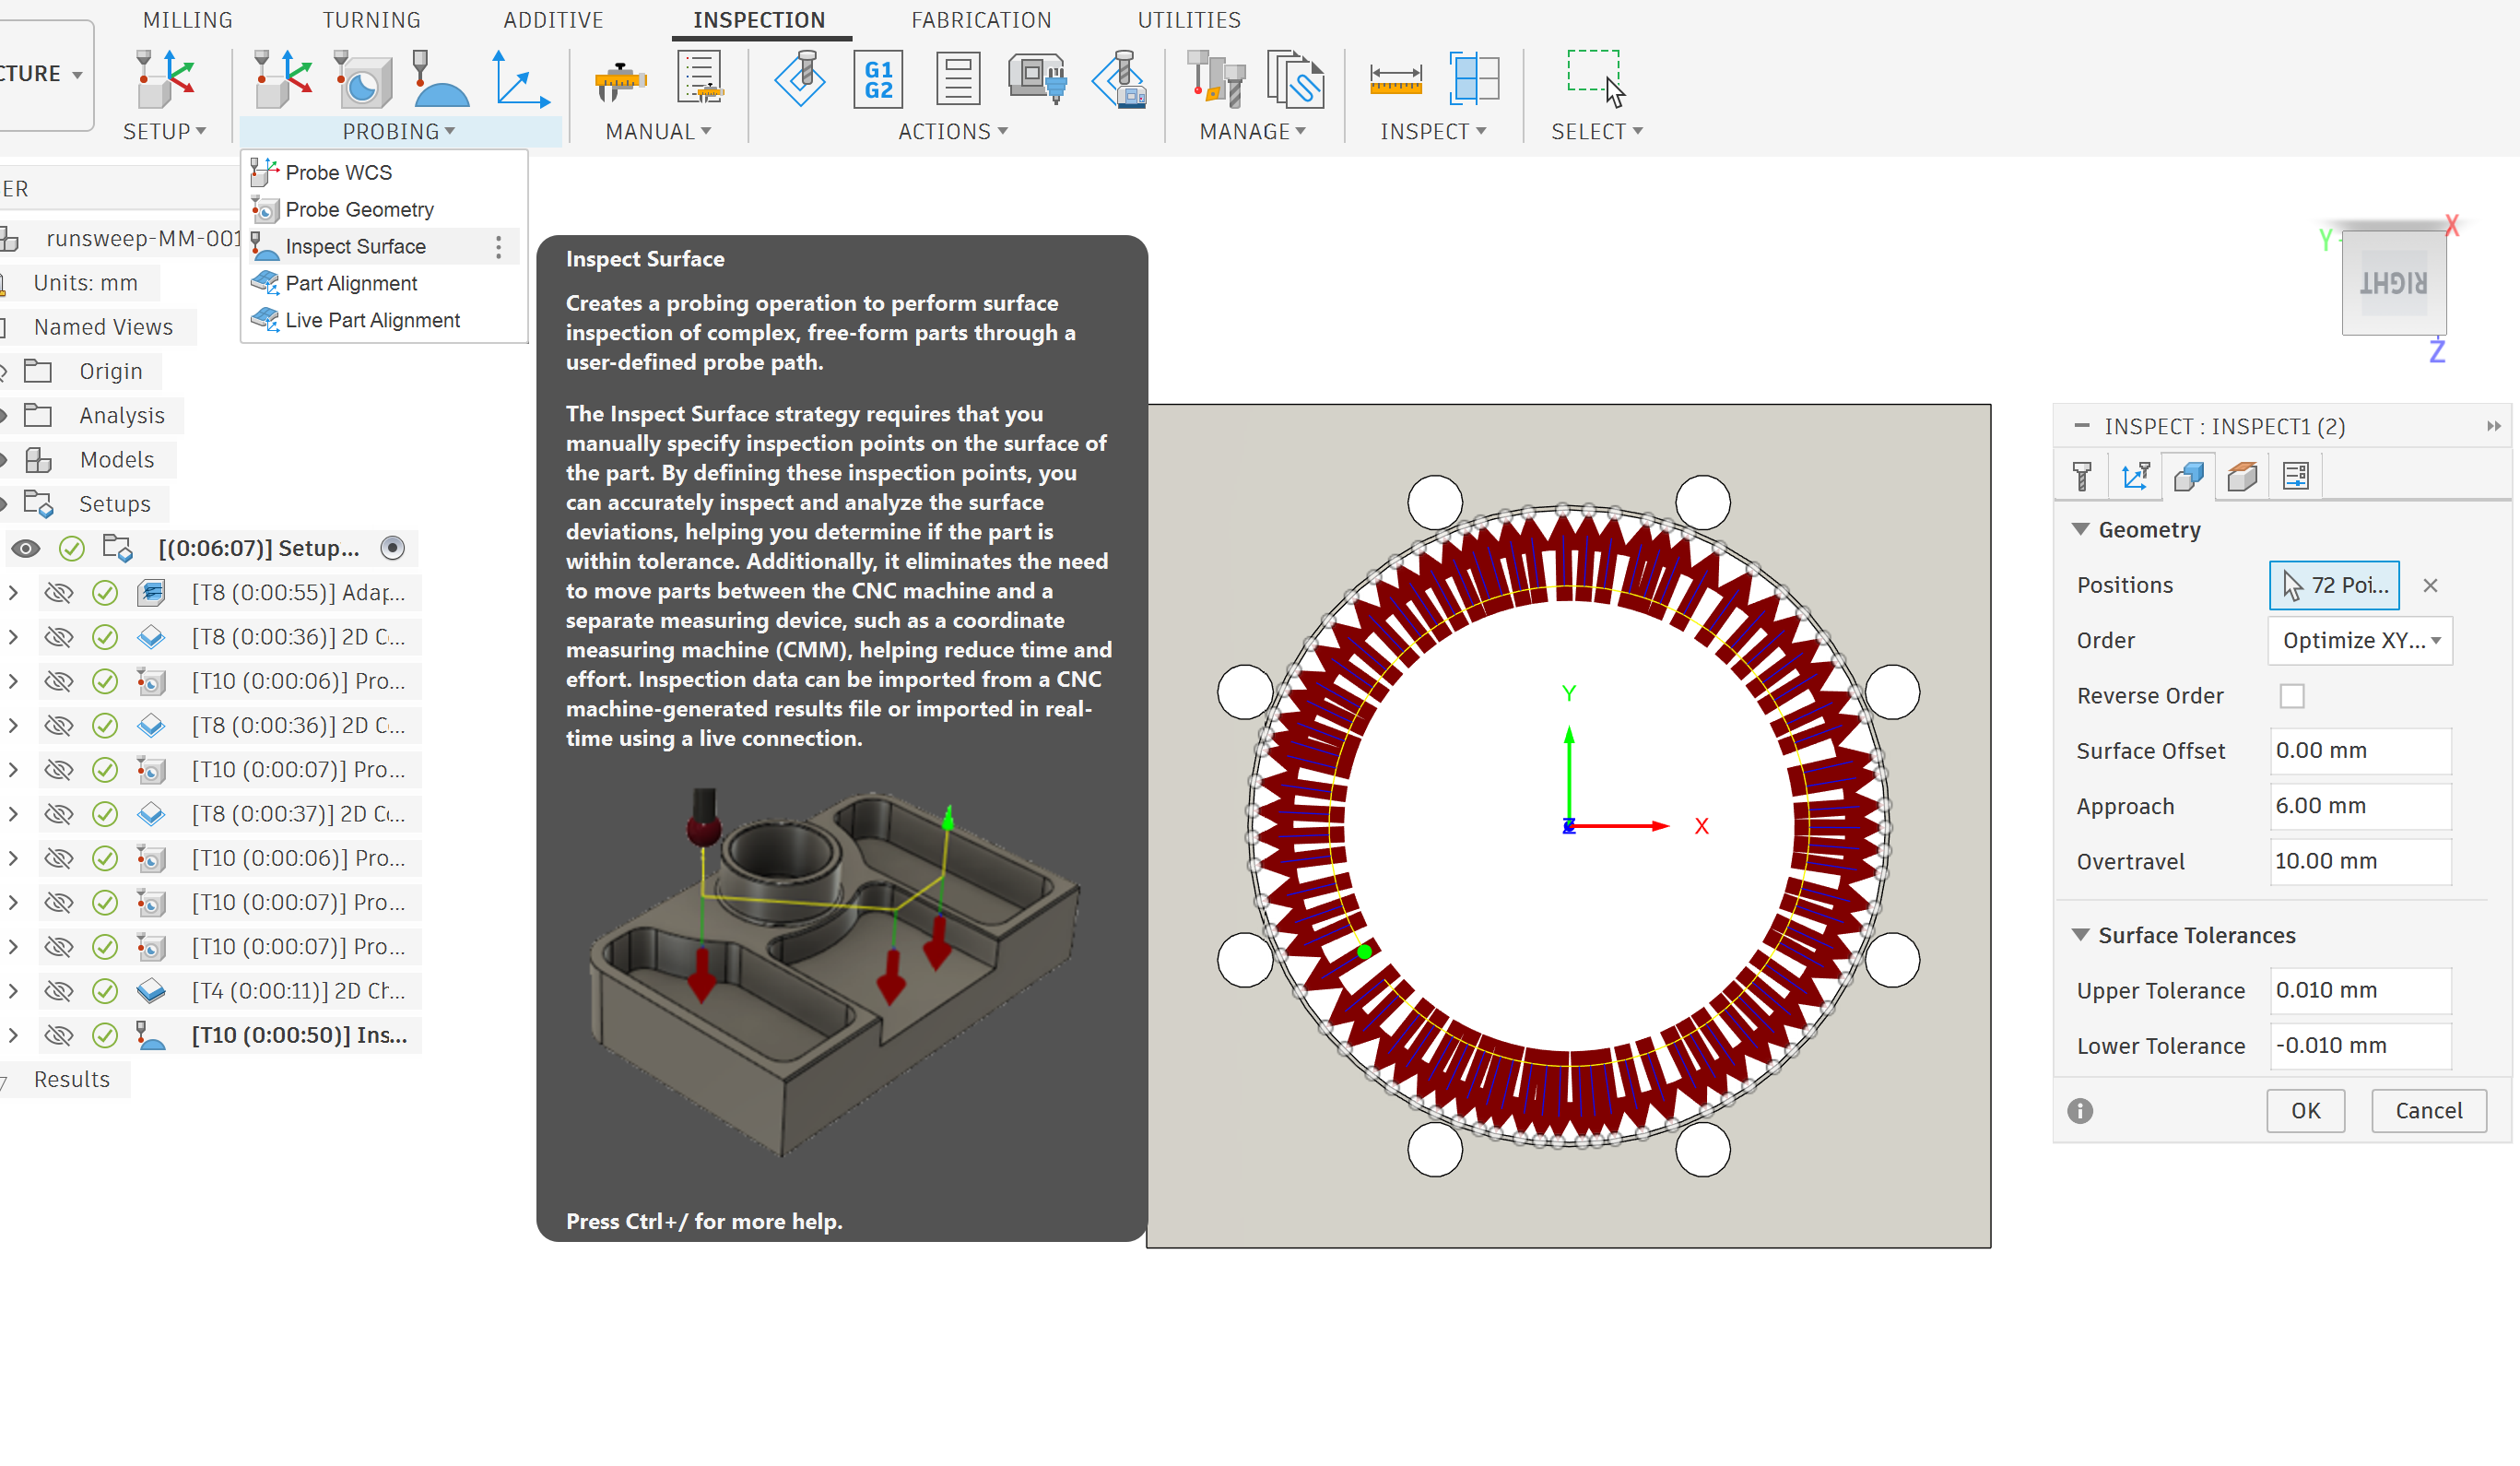Click Cancel in the Inspect dialog
The width and height of the screenshot is (2520, 1466).
click(2428, 1111)
